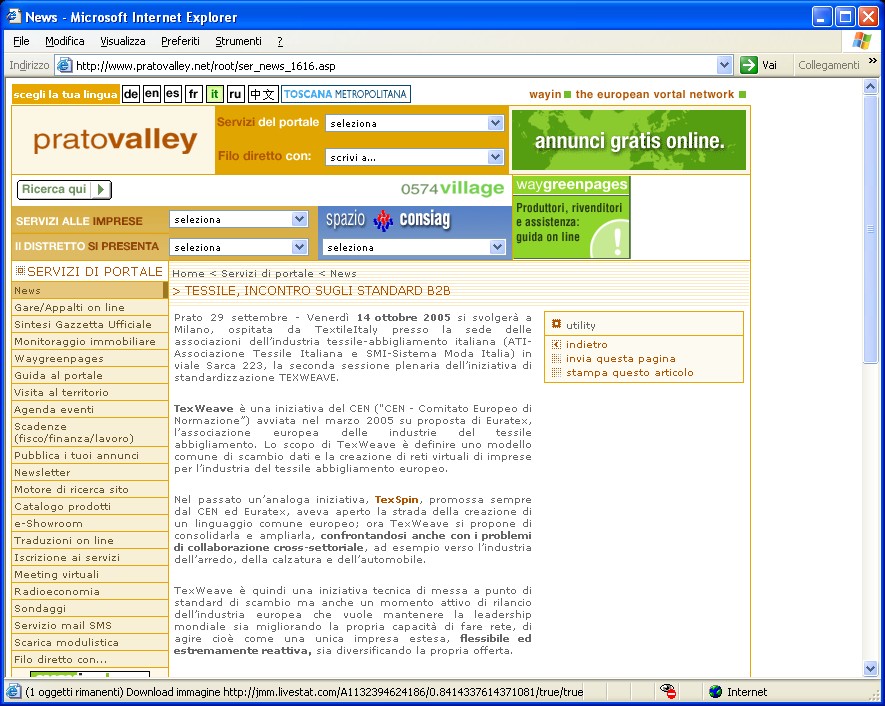Open the annunci gratis online banner
885x706 pixels.
click(629, 140)
